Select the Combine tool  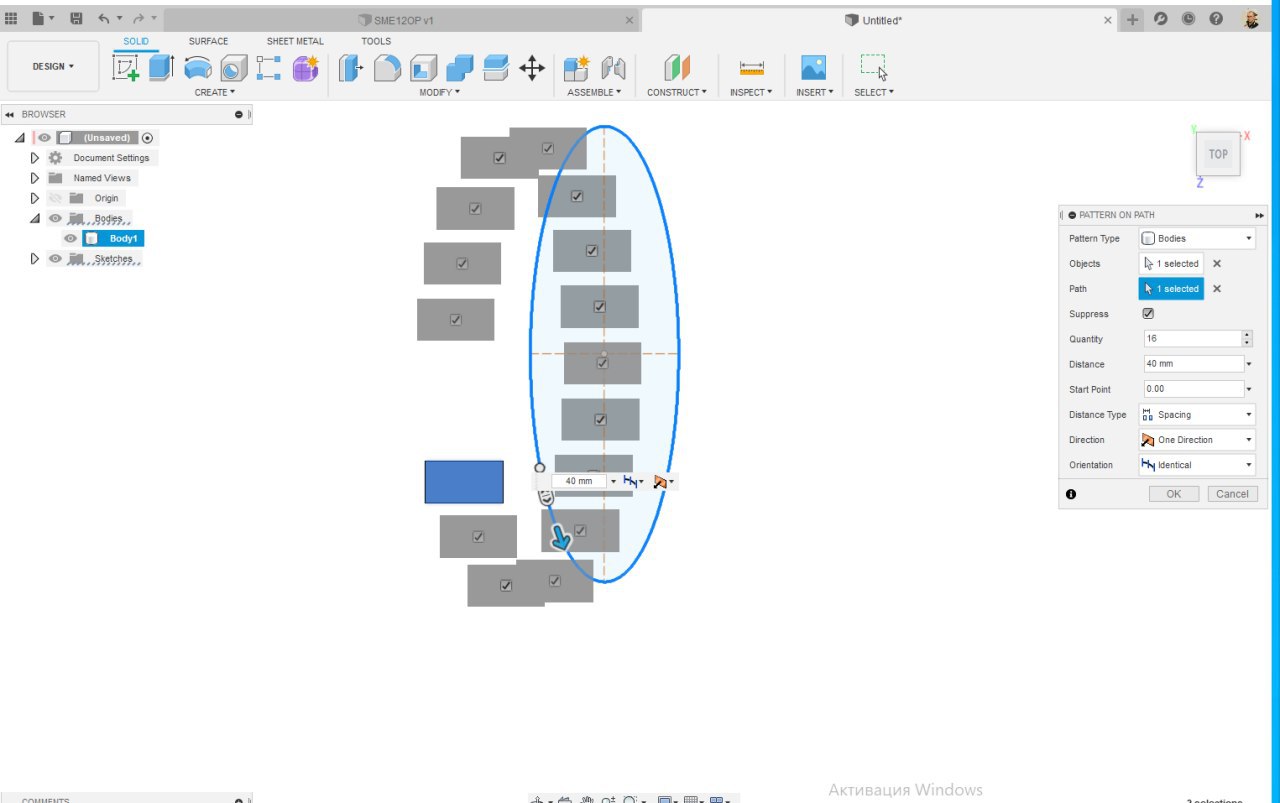click(x=460, y=68)
